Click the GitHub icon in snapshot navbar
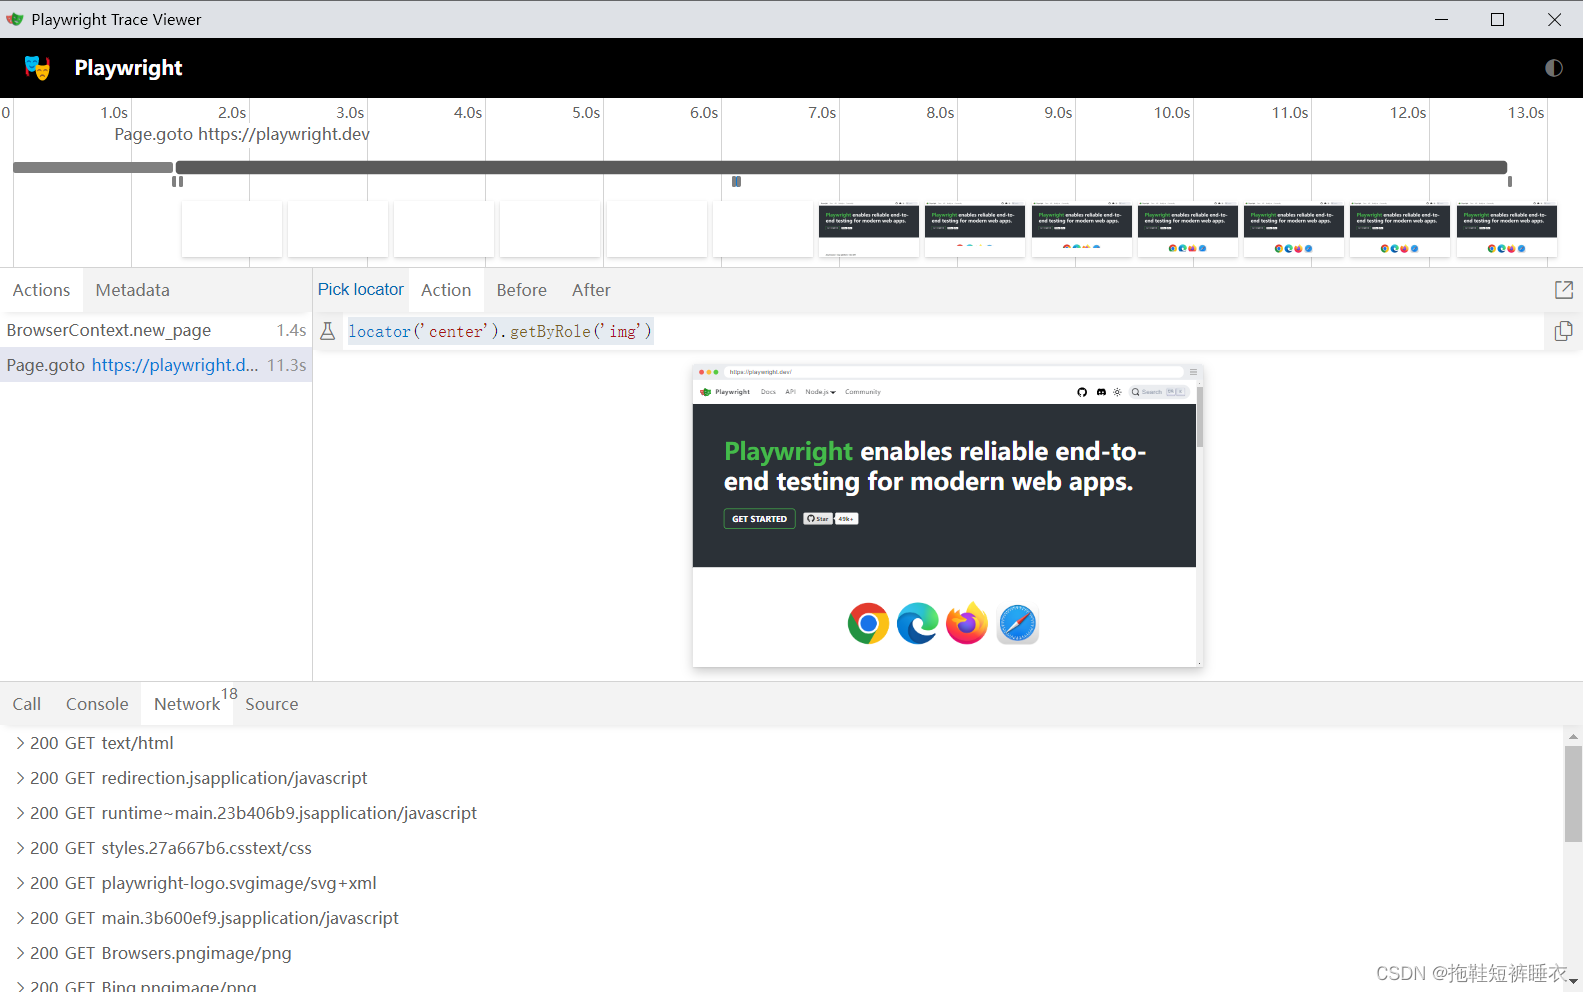Image resolution: width=1583 pixels, height=992 pixels. coord(1082,392)
